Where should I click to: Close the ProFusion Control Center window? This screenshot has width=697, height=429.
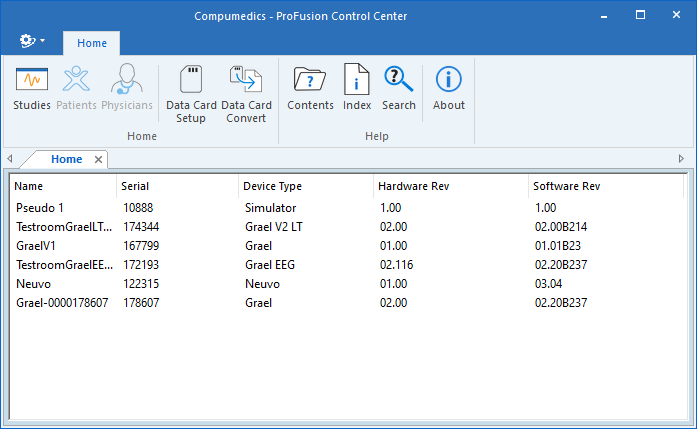(x=676, y=15)
